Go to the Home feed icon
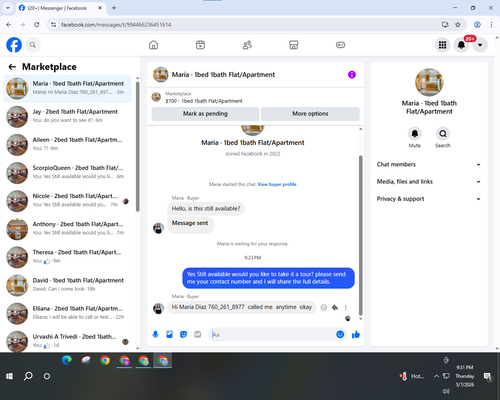 pyautogui.click(x=153, y=45)
